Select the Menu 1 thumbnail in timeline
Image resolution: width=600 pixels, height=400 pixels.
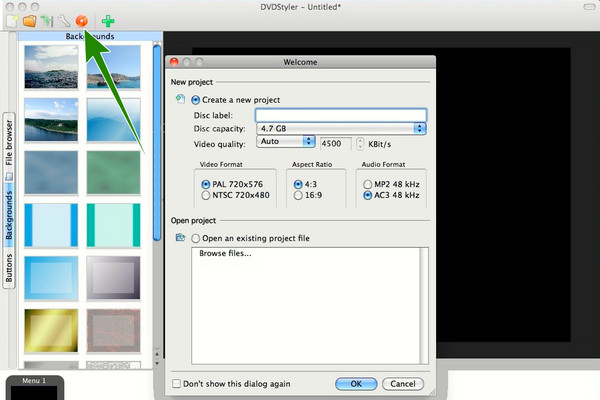coord(34,388)
